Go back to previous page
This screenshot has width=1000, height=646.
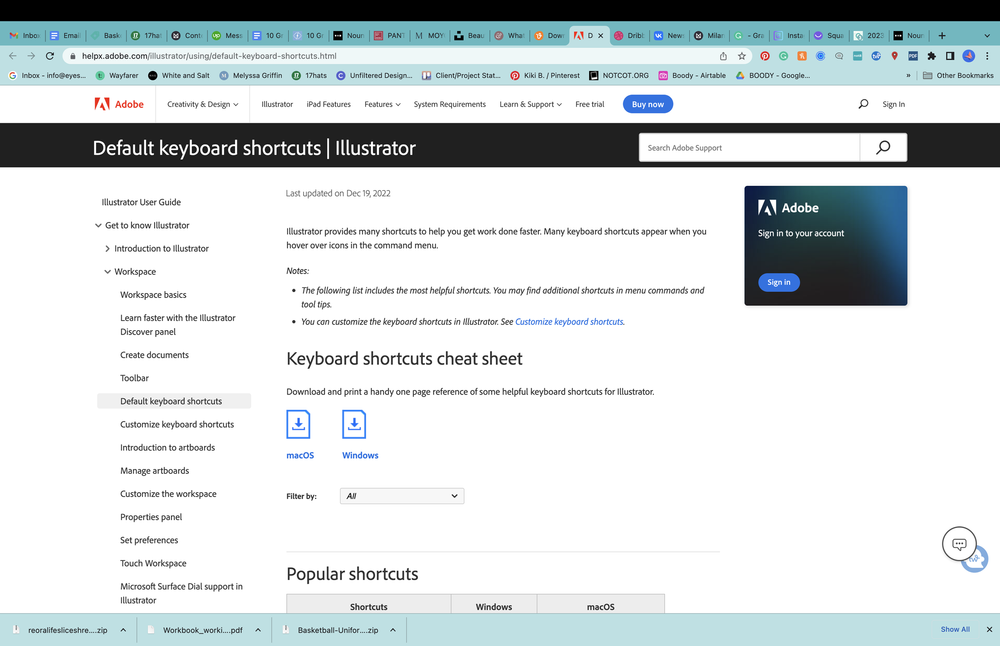(13, 56)
